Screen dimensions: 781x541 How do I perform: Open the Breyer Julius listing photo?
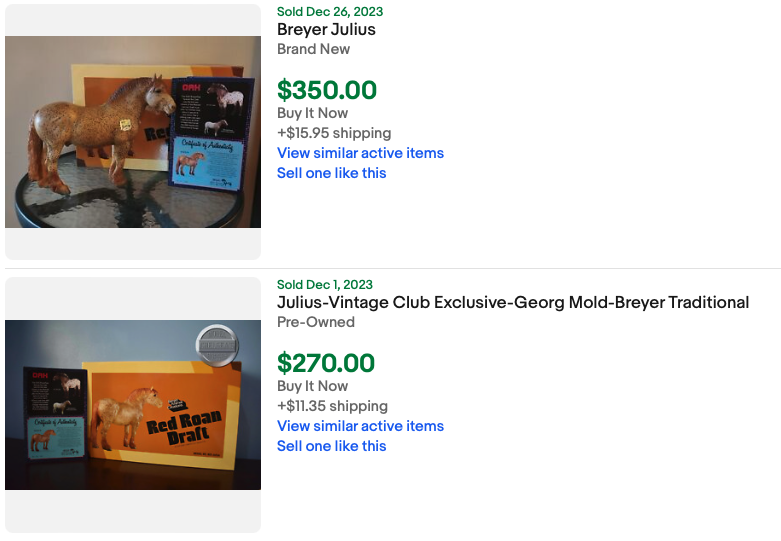point(133,132)
